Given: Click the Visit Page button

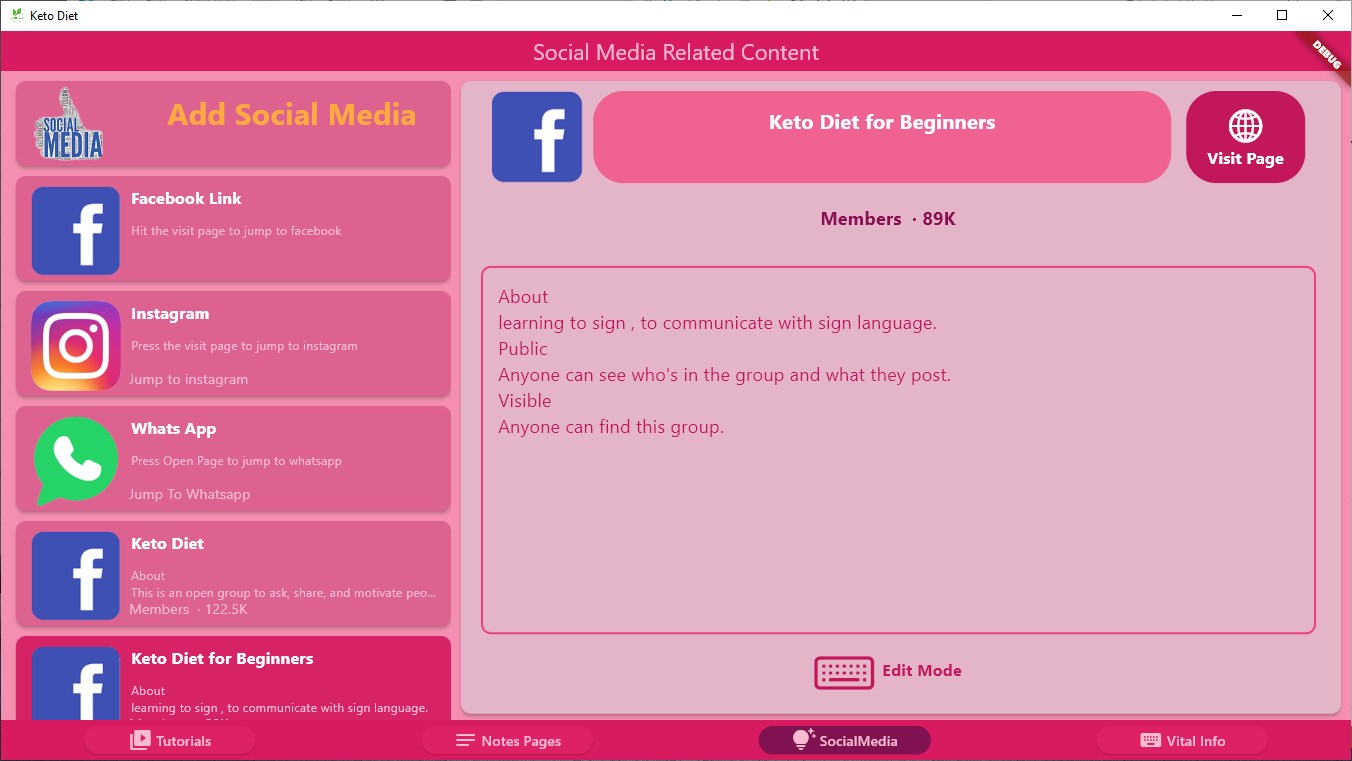Looking at the screenshot, I should pyautogui.click(x=1245, y=137).
